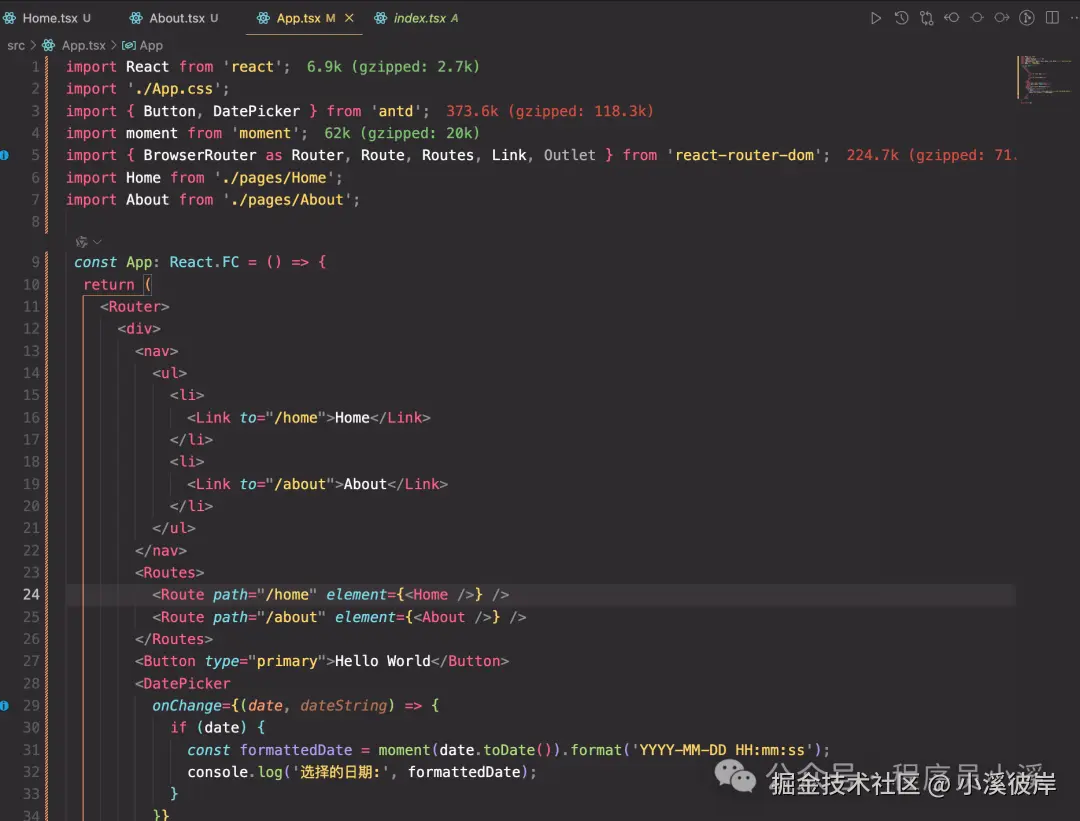The width and height of the screenshot is (1080, 821).
Task: Open the circular git graph icon
Action: coord(1027,18)
